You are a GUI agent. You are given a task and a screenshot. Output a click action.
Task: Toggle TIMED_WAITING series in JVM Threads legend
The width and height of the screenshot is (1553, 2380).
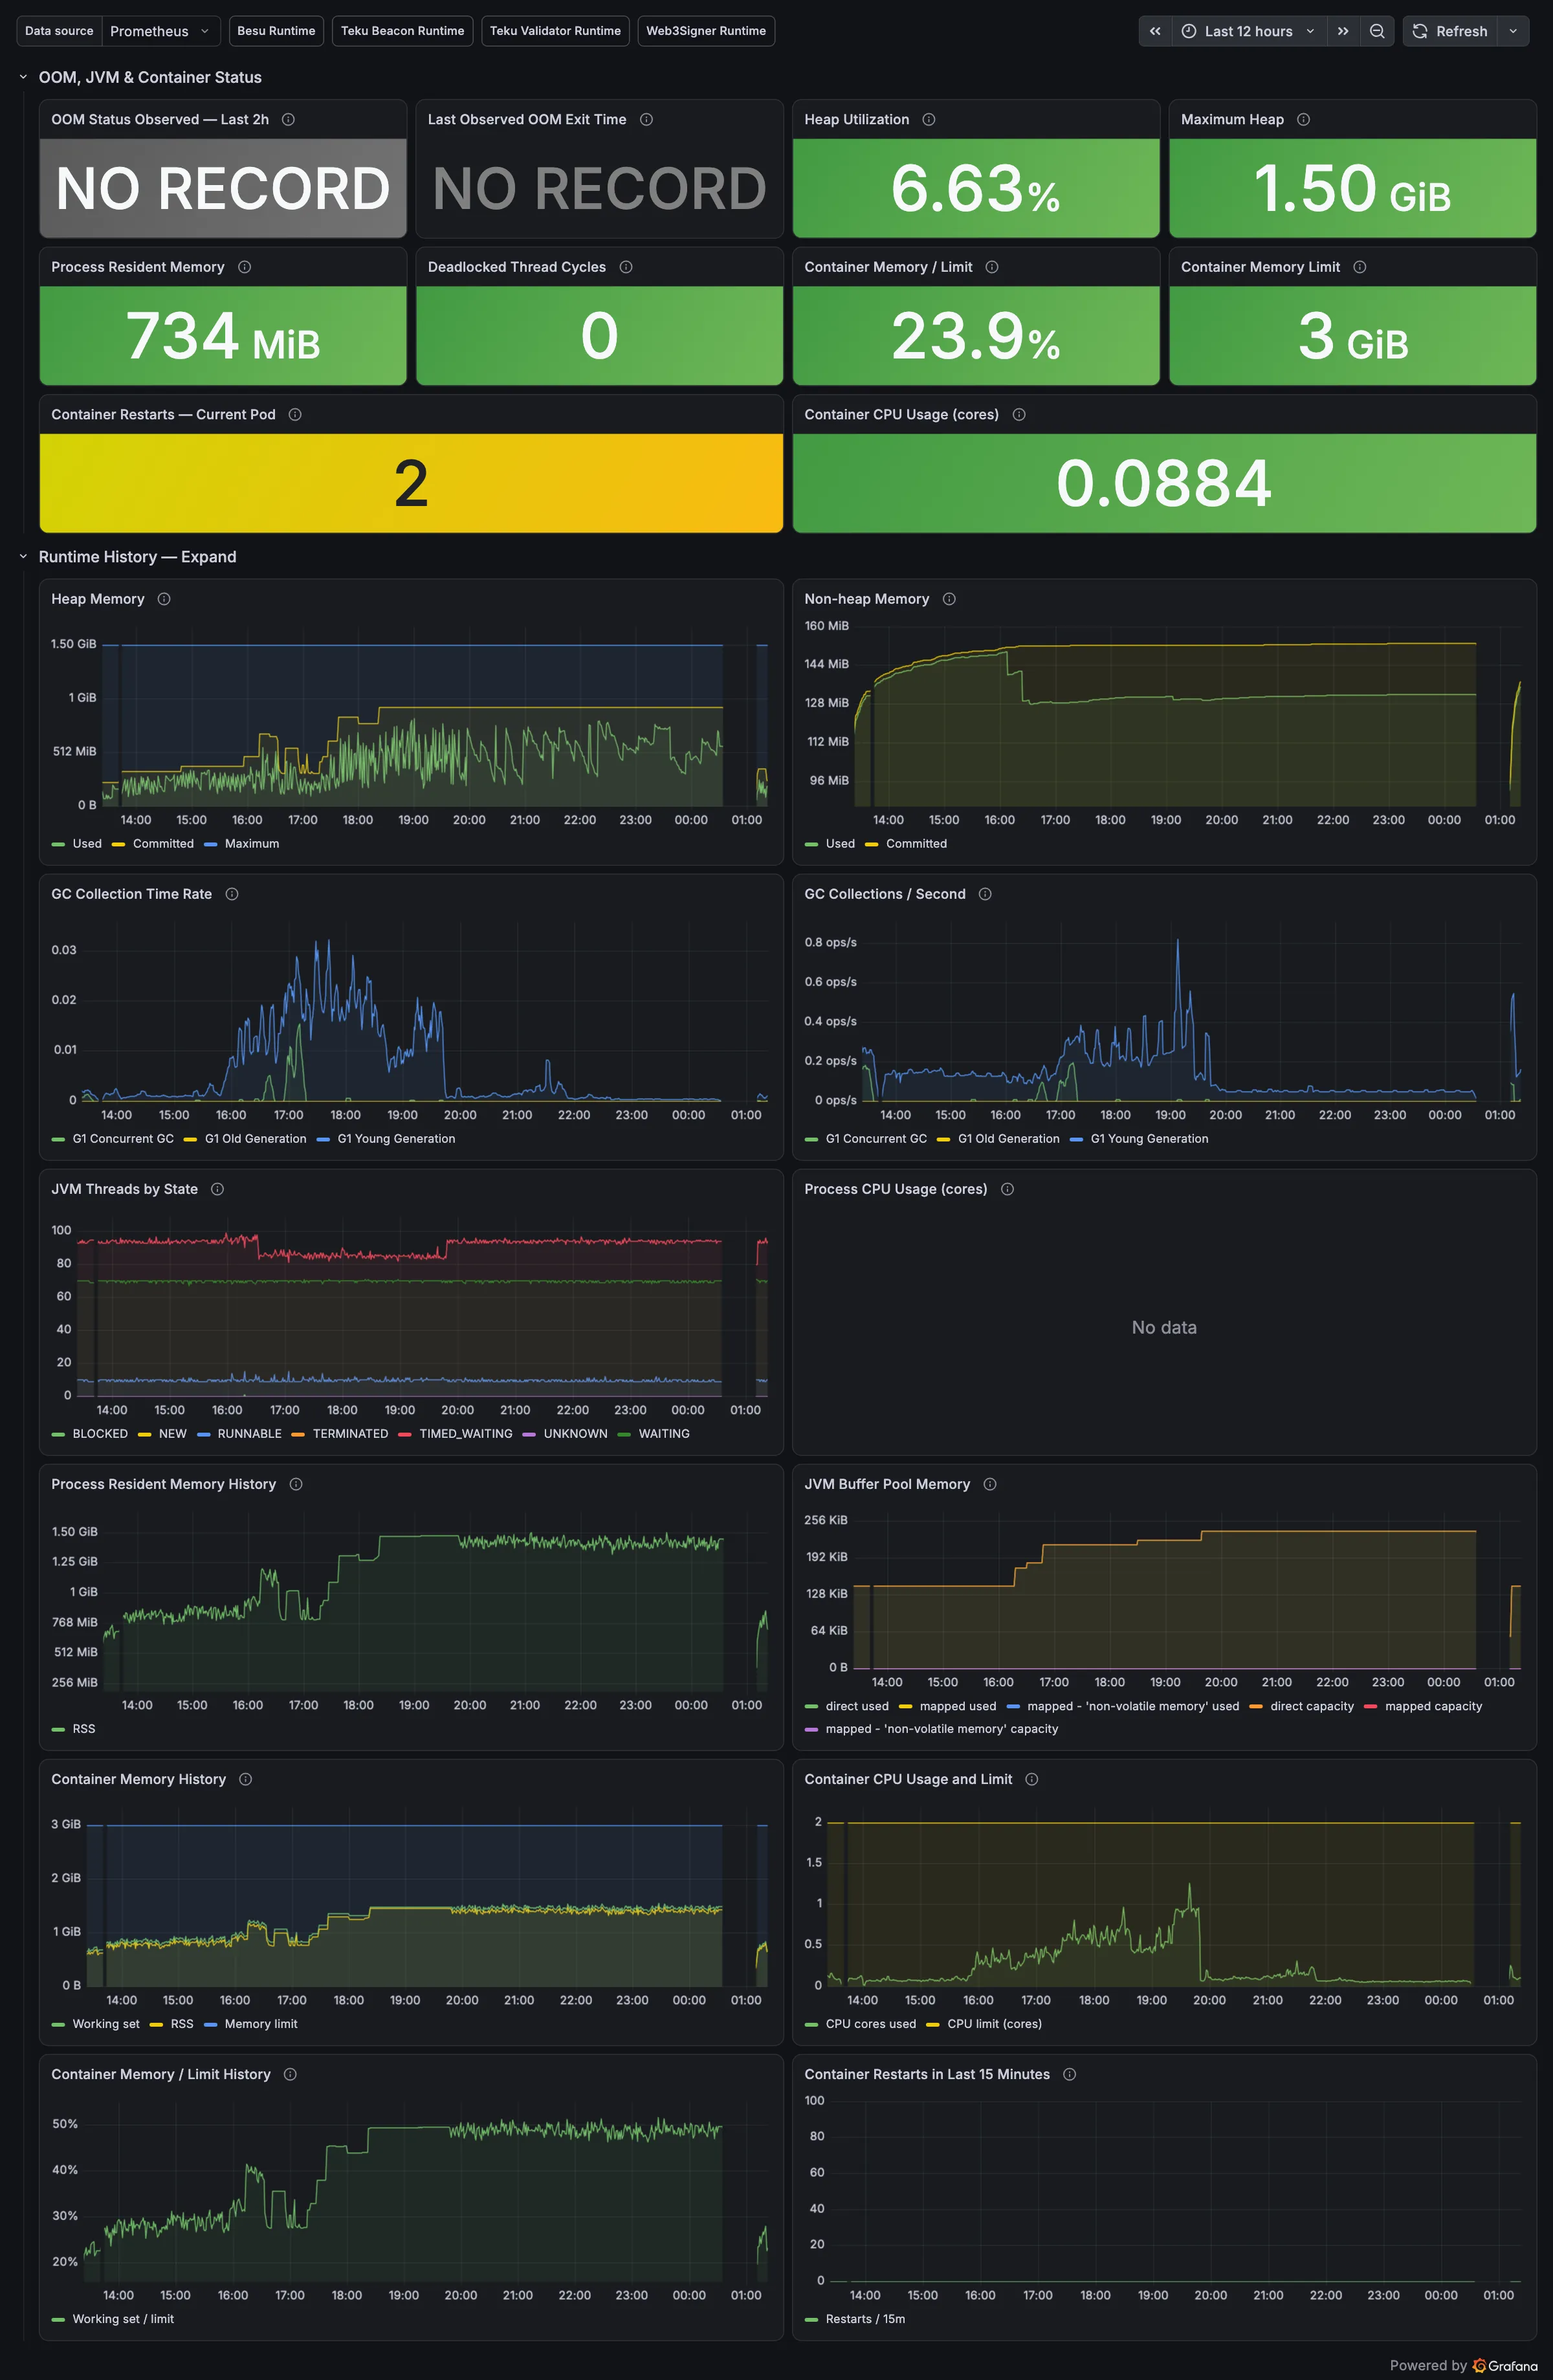click(466, 1434)
